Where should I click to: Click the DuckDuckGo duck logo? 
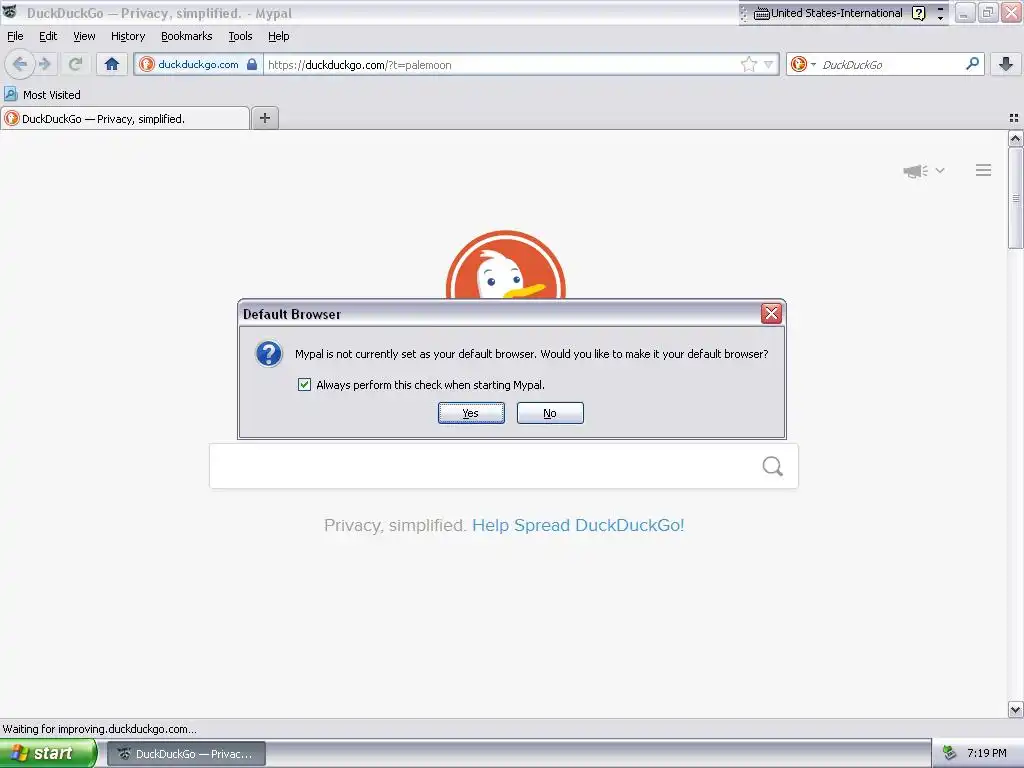click(x=505, y=264)
